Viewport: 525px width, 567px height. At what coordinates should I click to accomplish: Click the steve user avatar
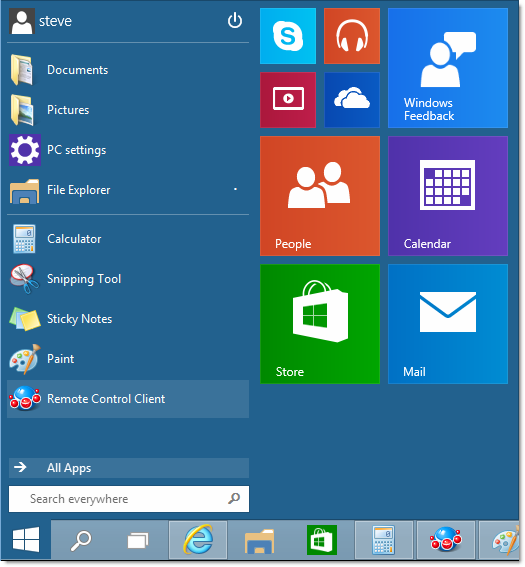click(22, 22)
